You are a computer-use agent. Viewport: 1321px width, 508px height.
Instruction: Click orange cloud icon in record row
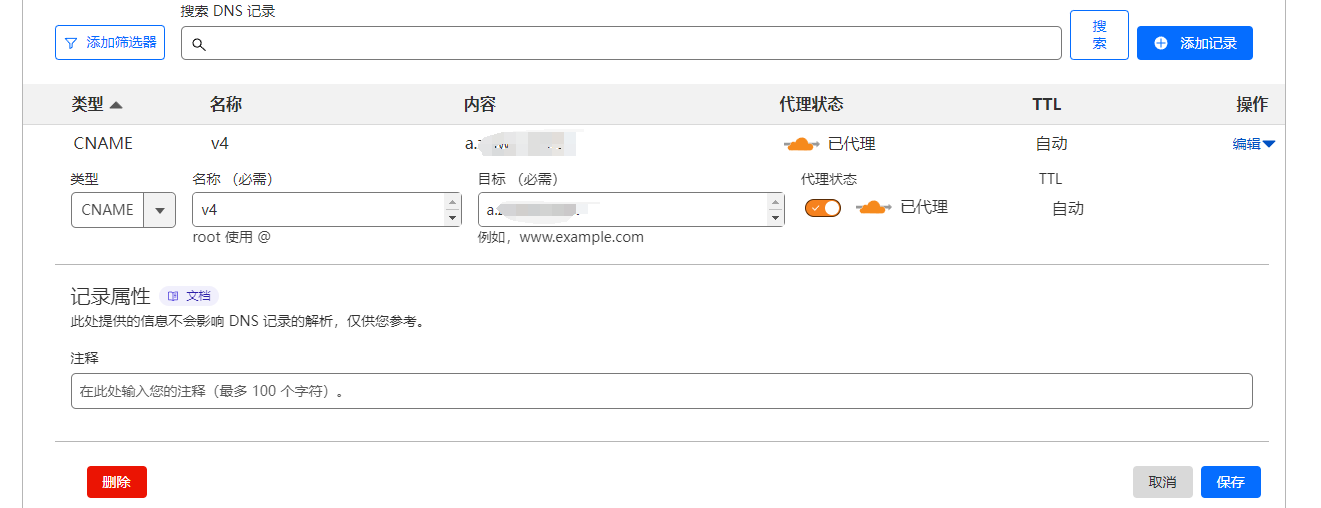click(x=801, y=144)
